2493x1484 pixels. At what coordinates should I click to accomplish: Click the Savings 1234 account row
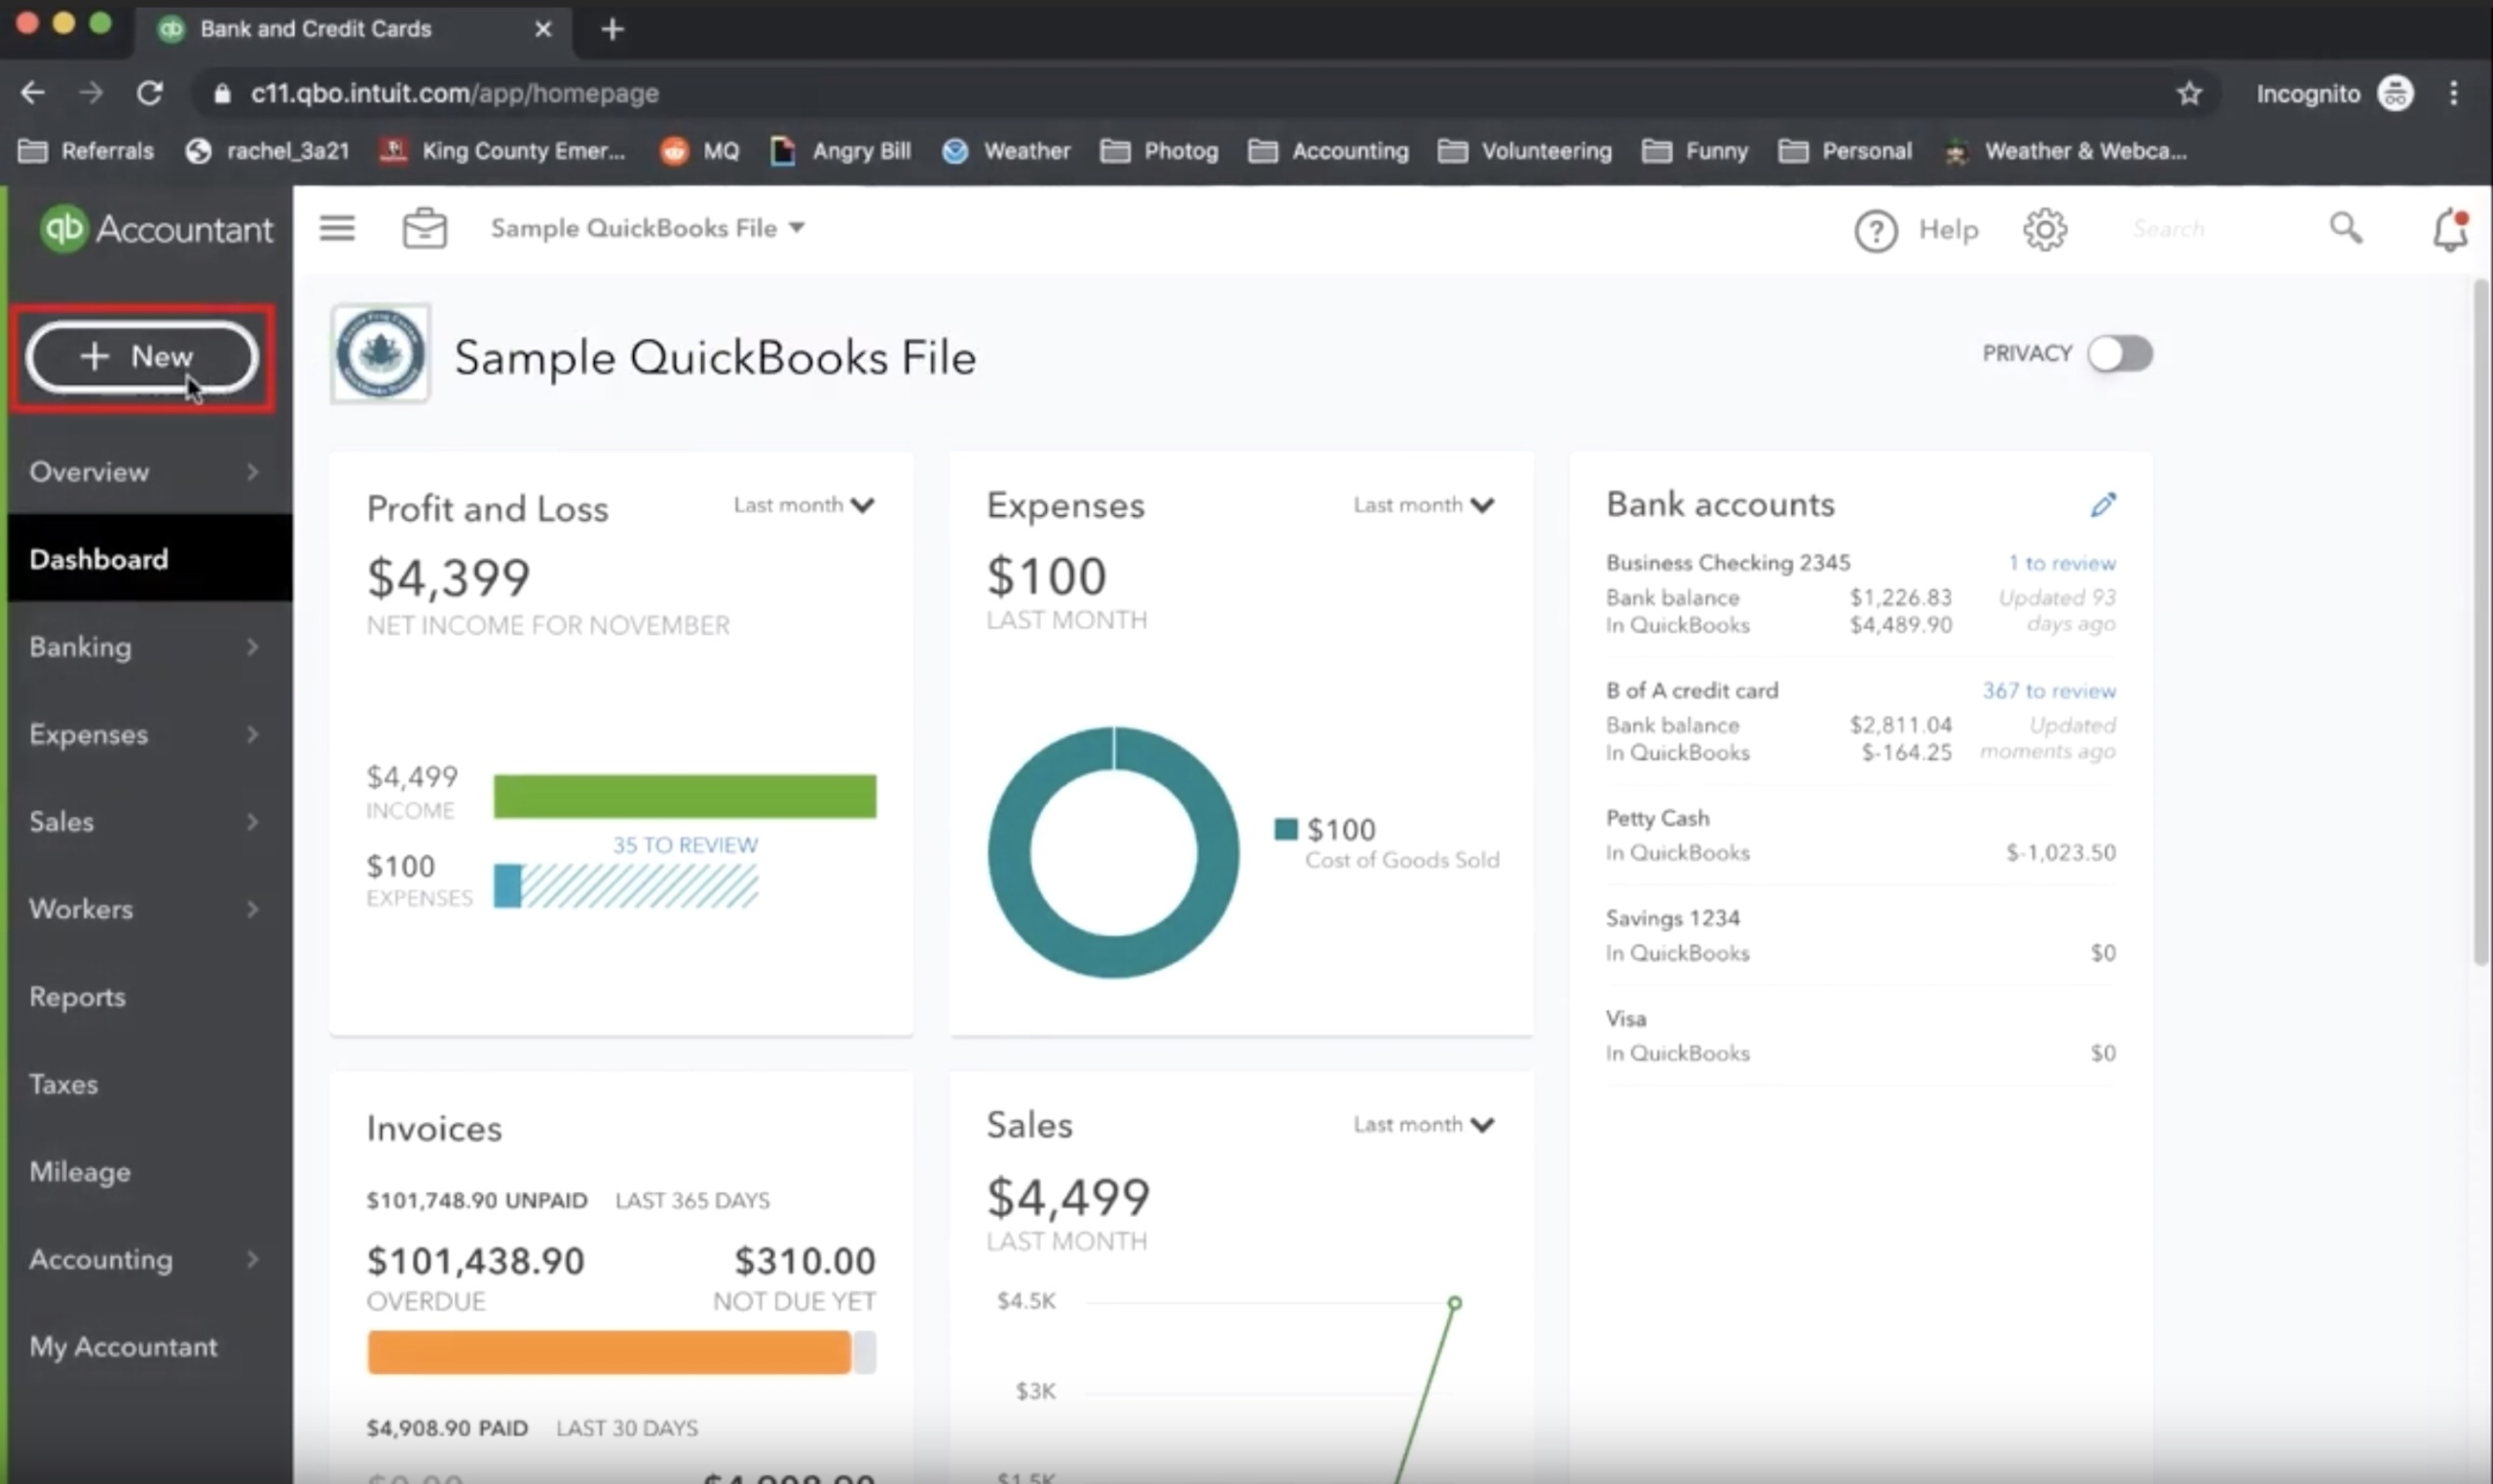(1860, 936)
